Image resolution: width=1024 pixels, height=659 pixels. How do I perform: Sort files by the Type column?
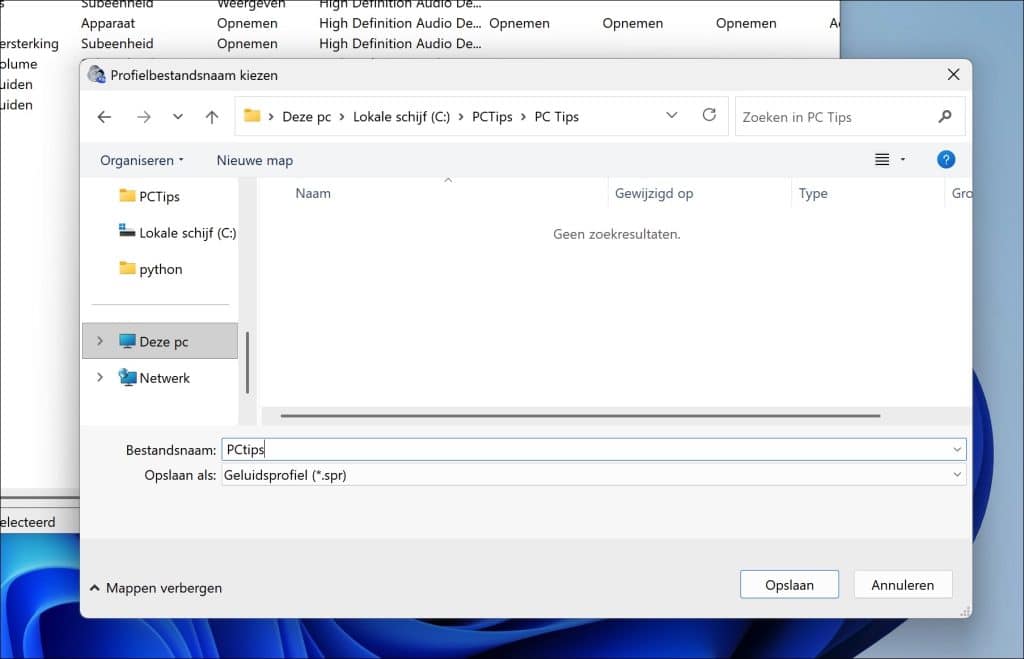(812, 193)
